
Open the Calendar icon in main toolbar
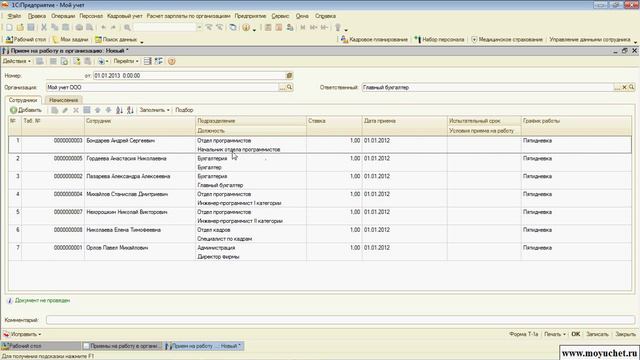tap(279, 27)
